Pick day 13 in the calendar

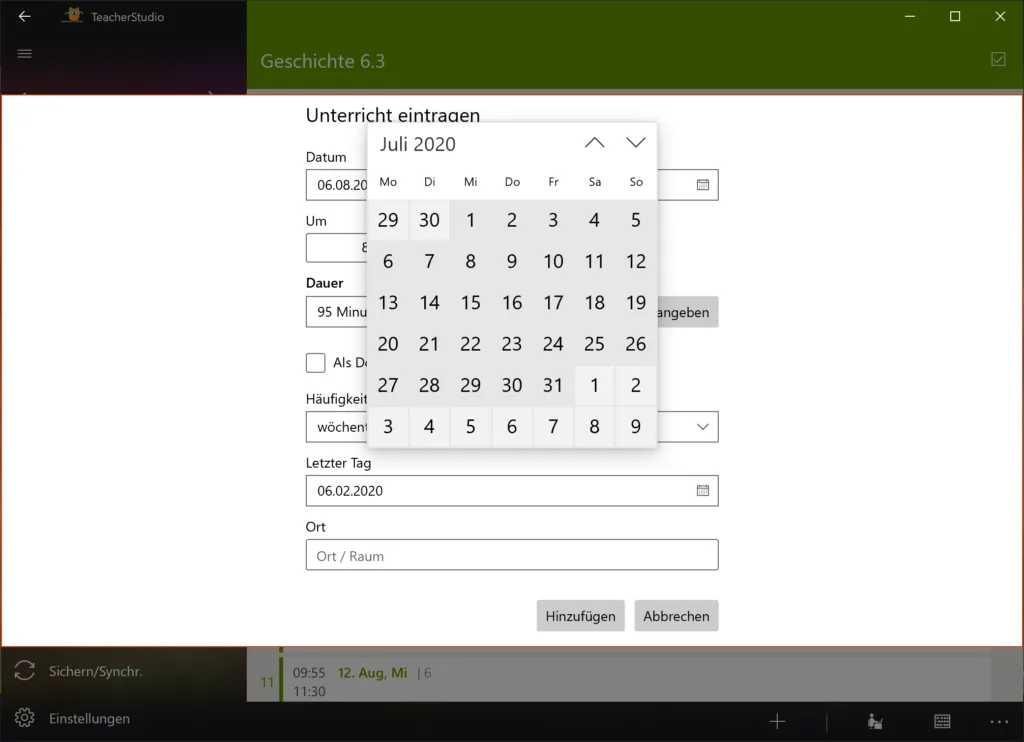click(388, 303)
